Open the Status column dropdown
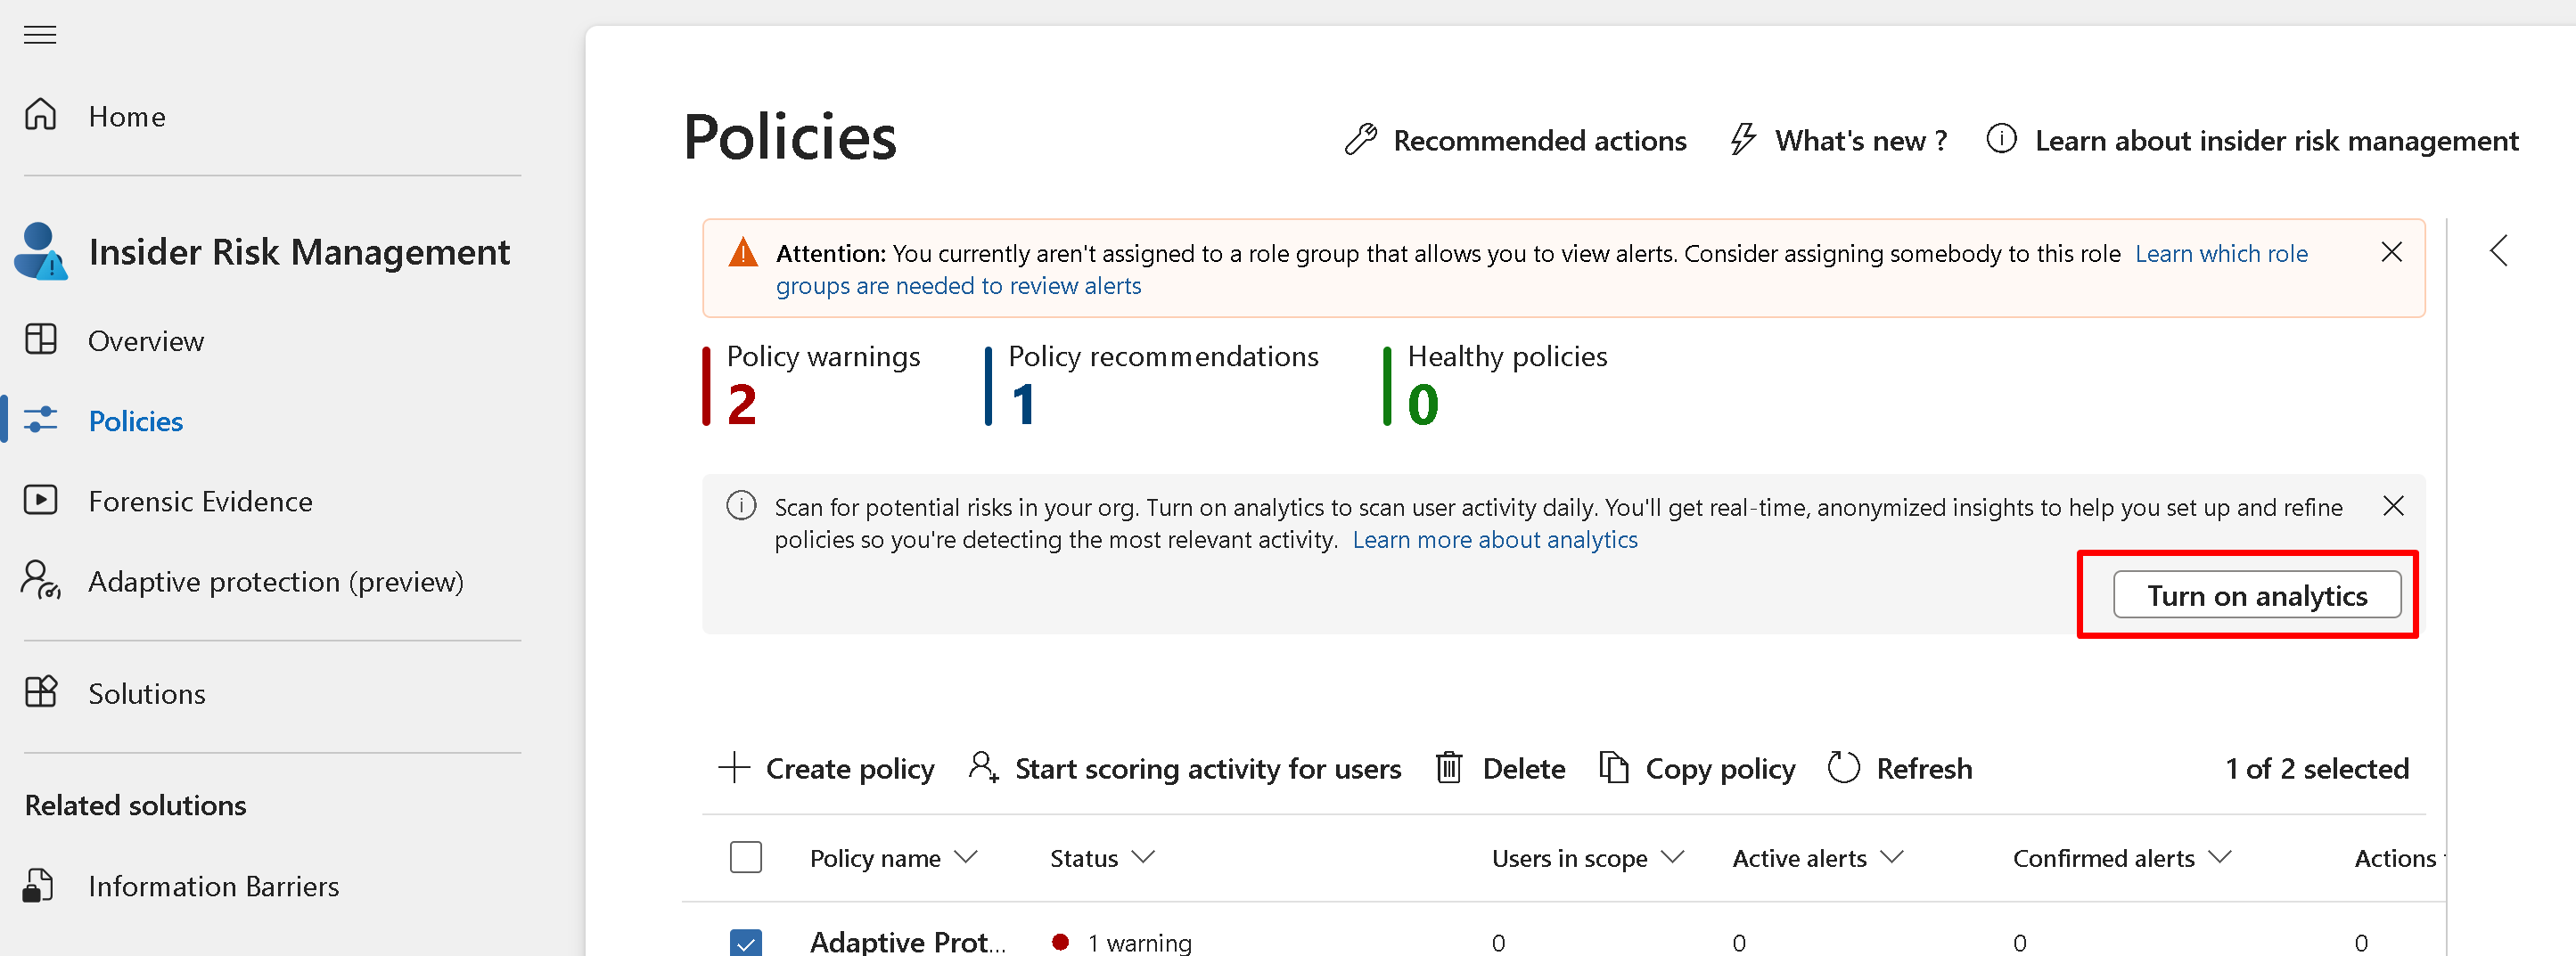 pyautogui.click(x=1143, y=857)
